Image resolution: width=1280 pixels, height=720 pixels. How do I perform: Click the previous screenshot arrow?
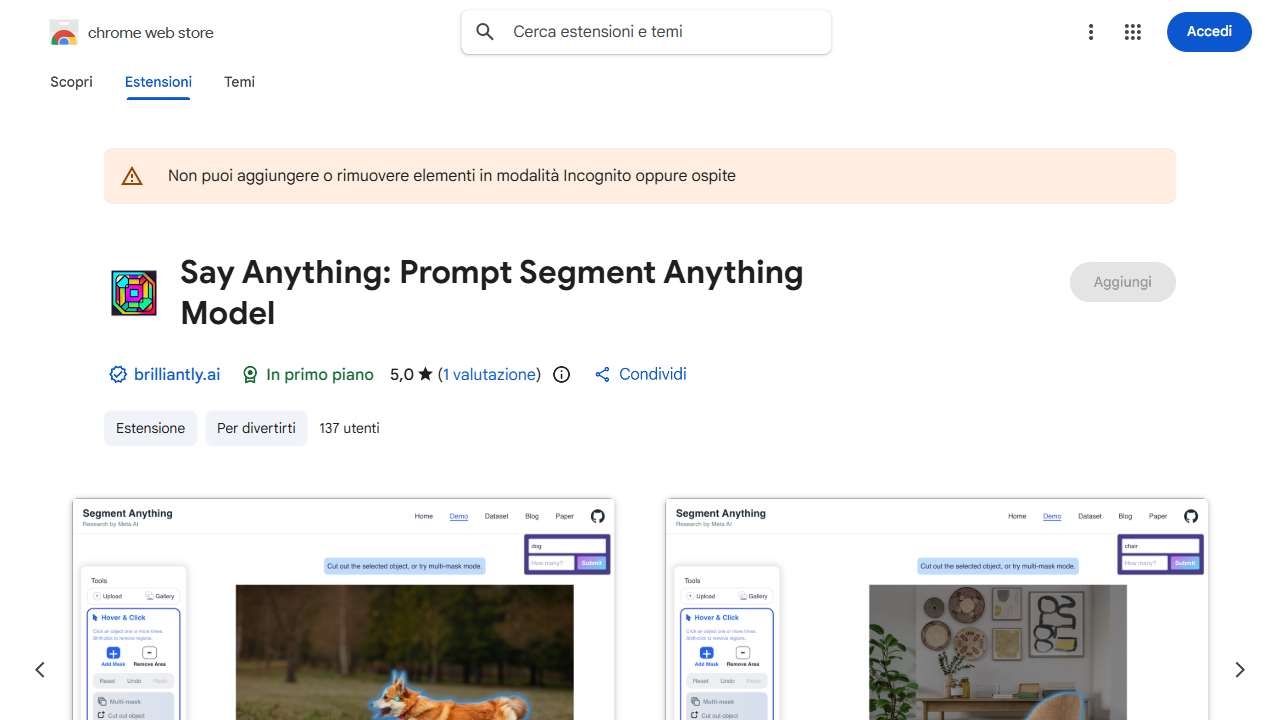[x=40, y=670]
